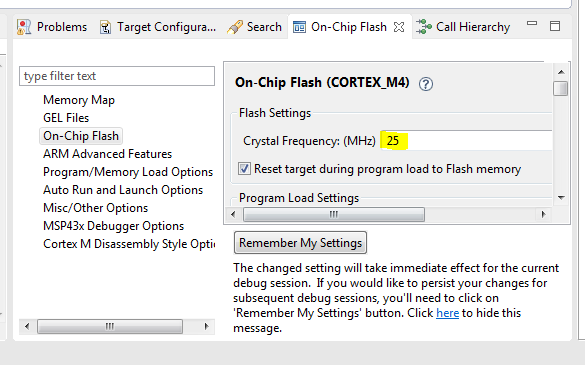Open the Call Hierarchy tab
This screenshot has height=365, width=585.
click(463, 27)
